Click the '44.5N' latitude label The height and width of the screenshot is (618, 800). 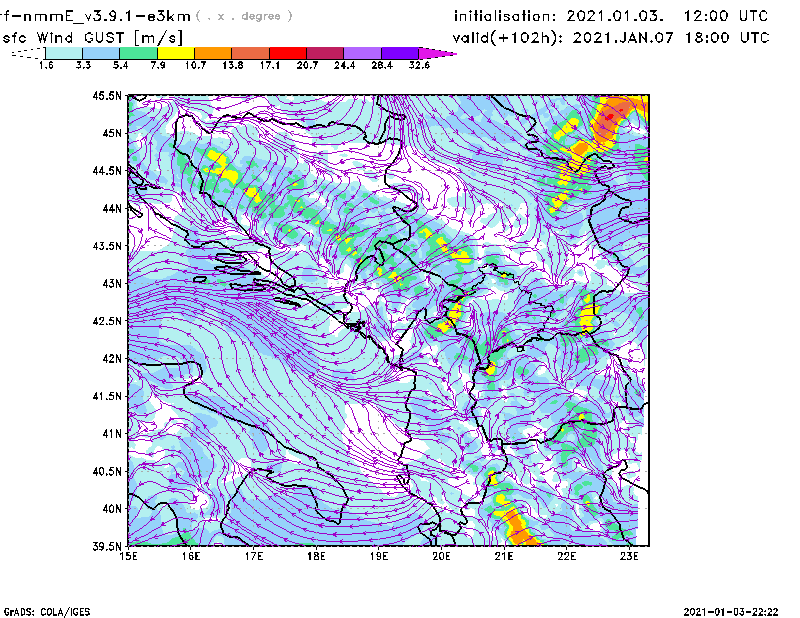[107, 170]
